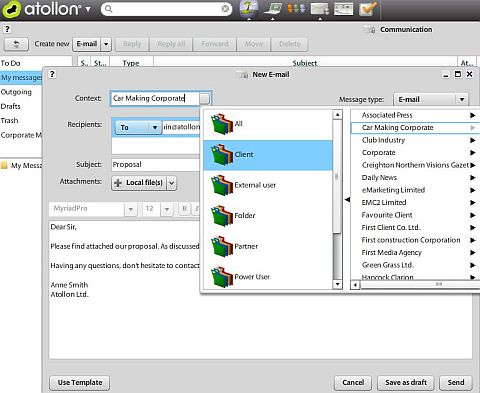Click the refresh arrow button
This screenshot has height=393, width=480.
point(16,44)
